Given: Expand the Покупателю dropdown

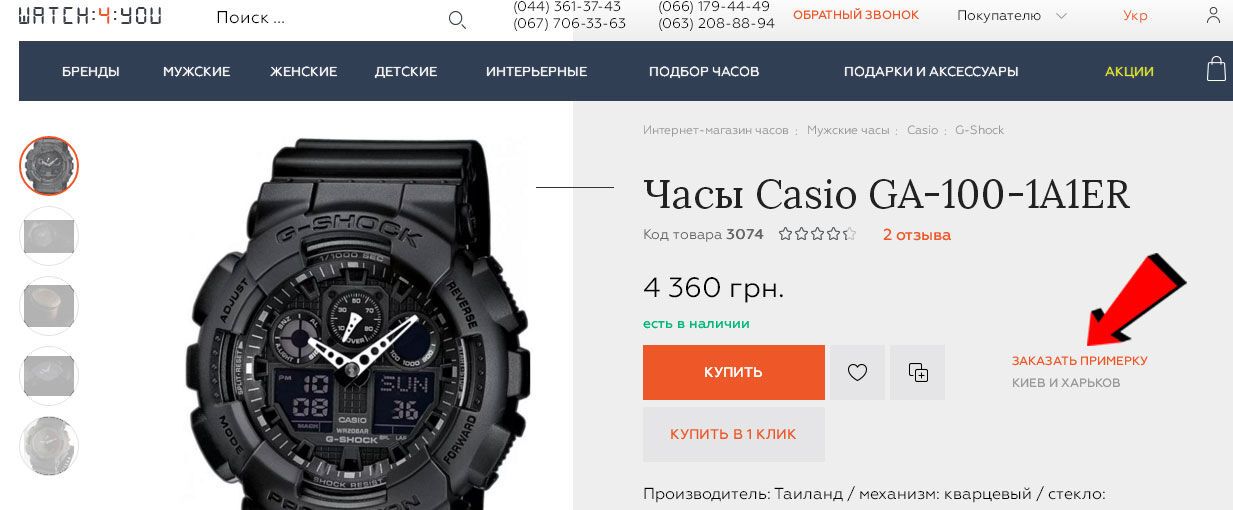Looking at the screenshot, I should (x=1011, y=15).
